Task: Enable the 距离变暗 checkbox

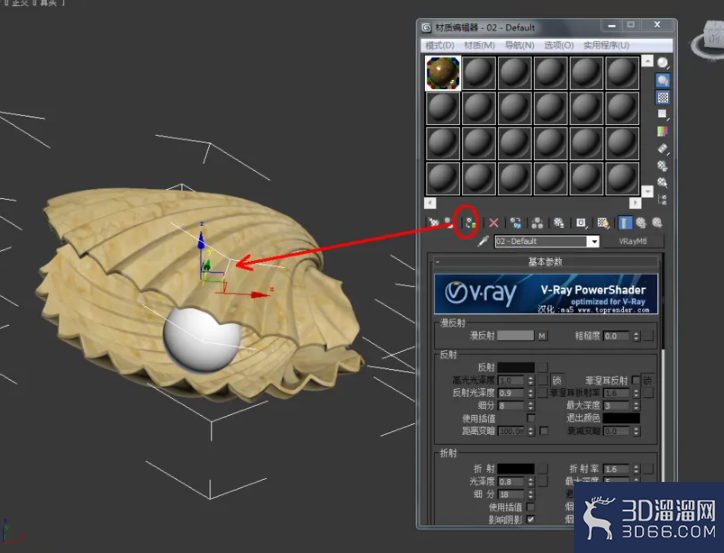Action: click(x=544, y=431)
